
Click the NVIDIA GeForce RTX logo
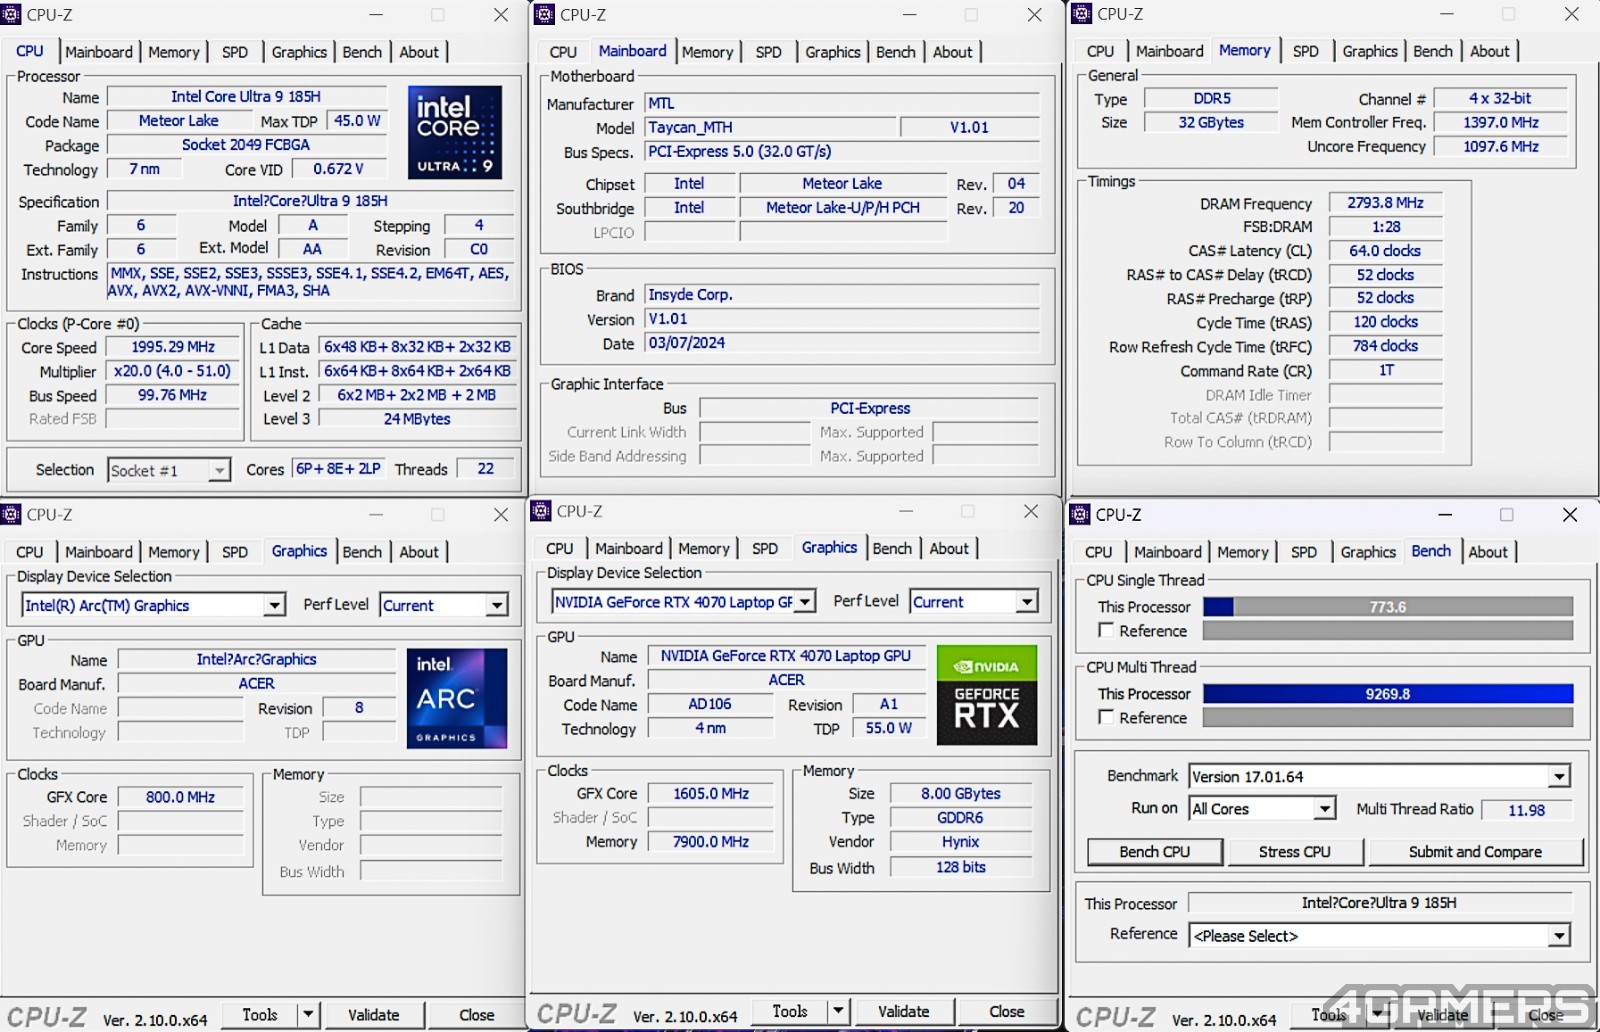(x=987, y=695)
